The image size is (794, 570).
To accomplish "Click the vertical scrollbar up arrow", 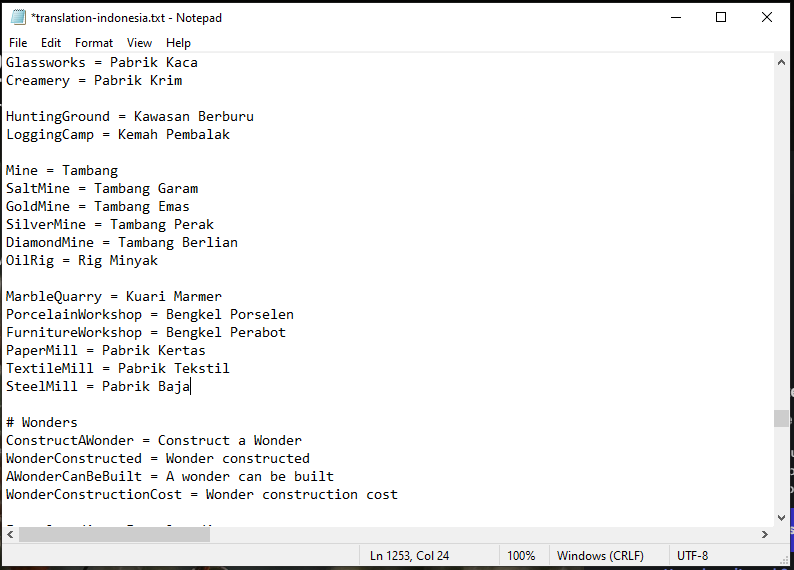I will coord(781,62).
